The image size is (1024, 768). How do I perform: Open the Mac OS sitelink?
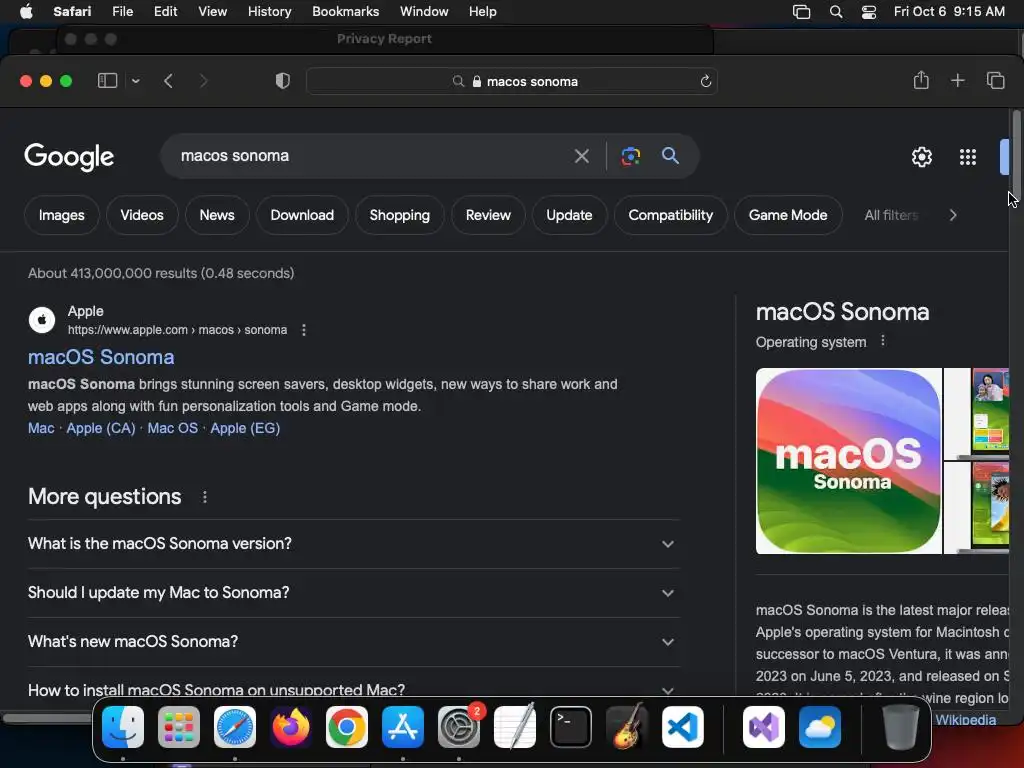pyautogui.click(x=172, y=428)
